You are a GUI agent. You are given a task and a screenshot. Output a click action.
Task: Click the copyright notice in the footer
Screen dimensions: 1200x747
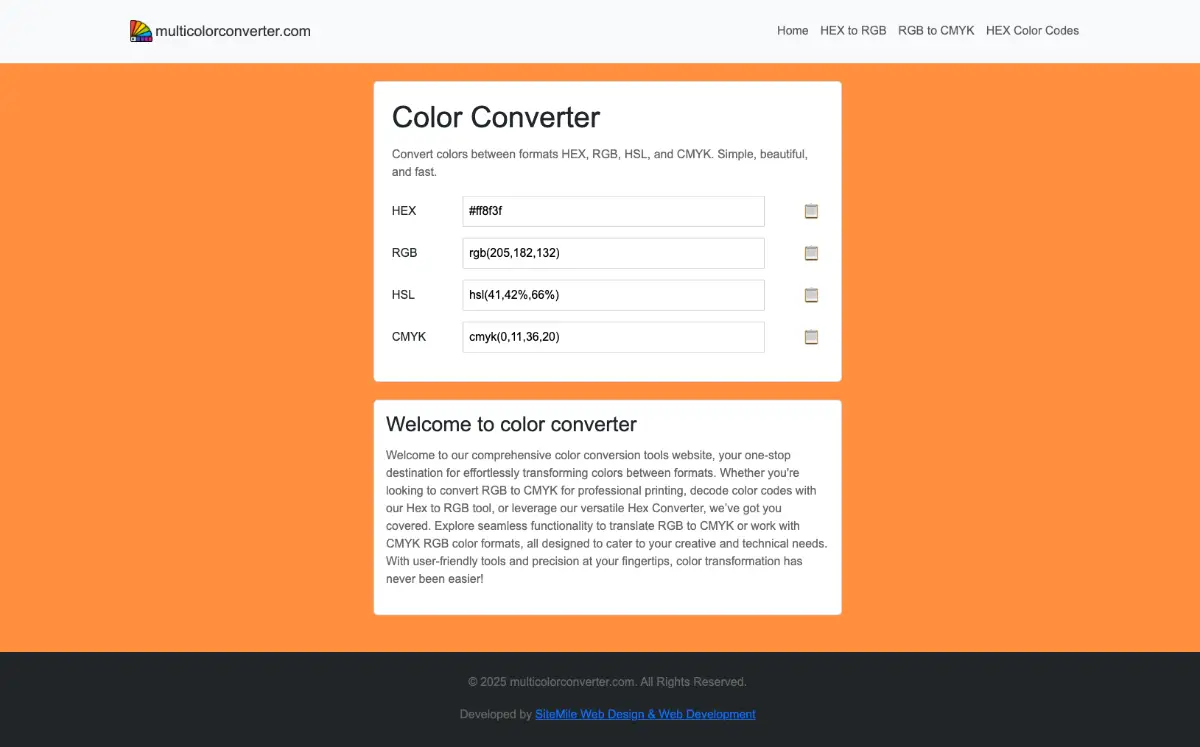[607, 681]
